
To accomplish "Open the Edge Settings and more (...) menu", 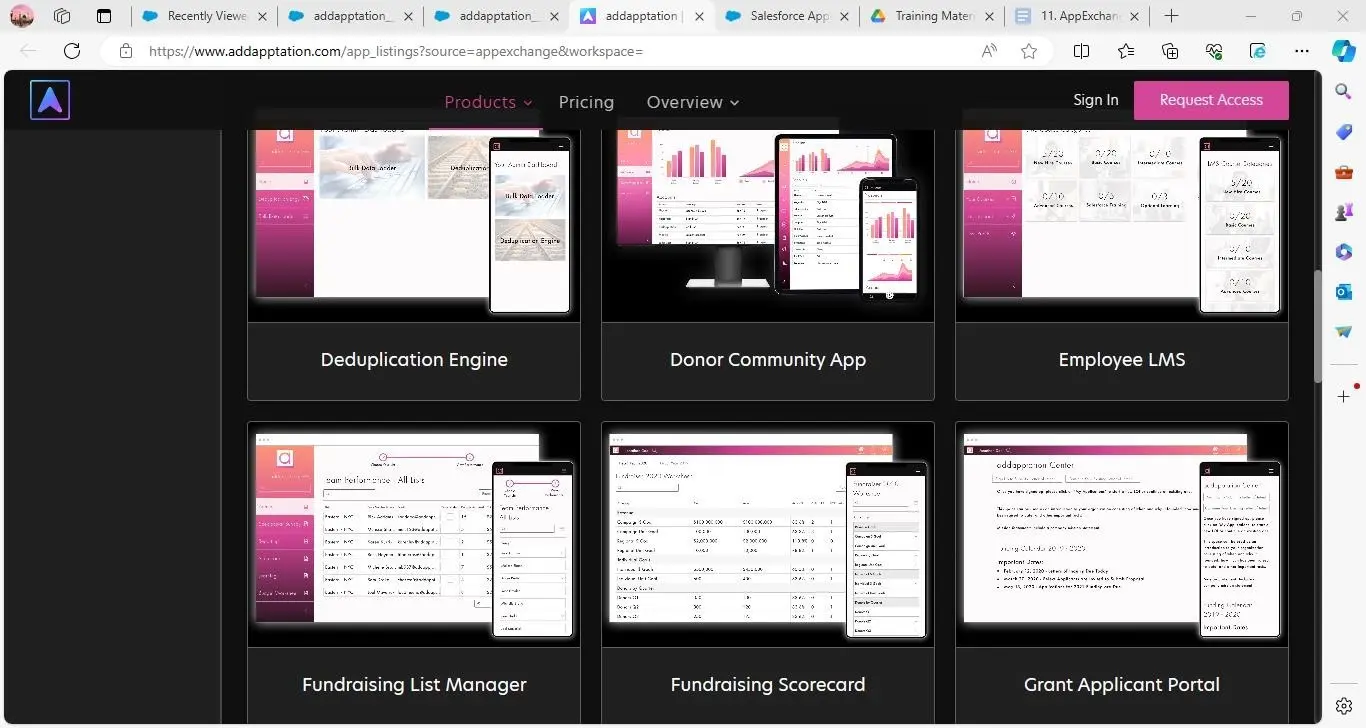I will click(1301, 51).
